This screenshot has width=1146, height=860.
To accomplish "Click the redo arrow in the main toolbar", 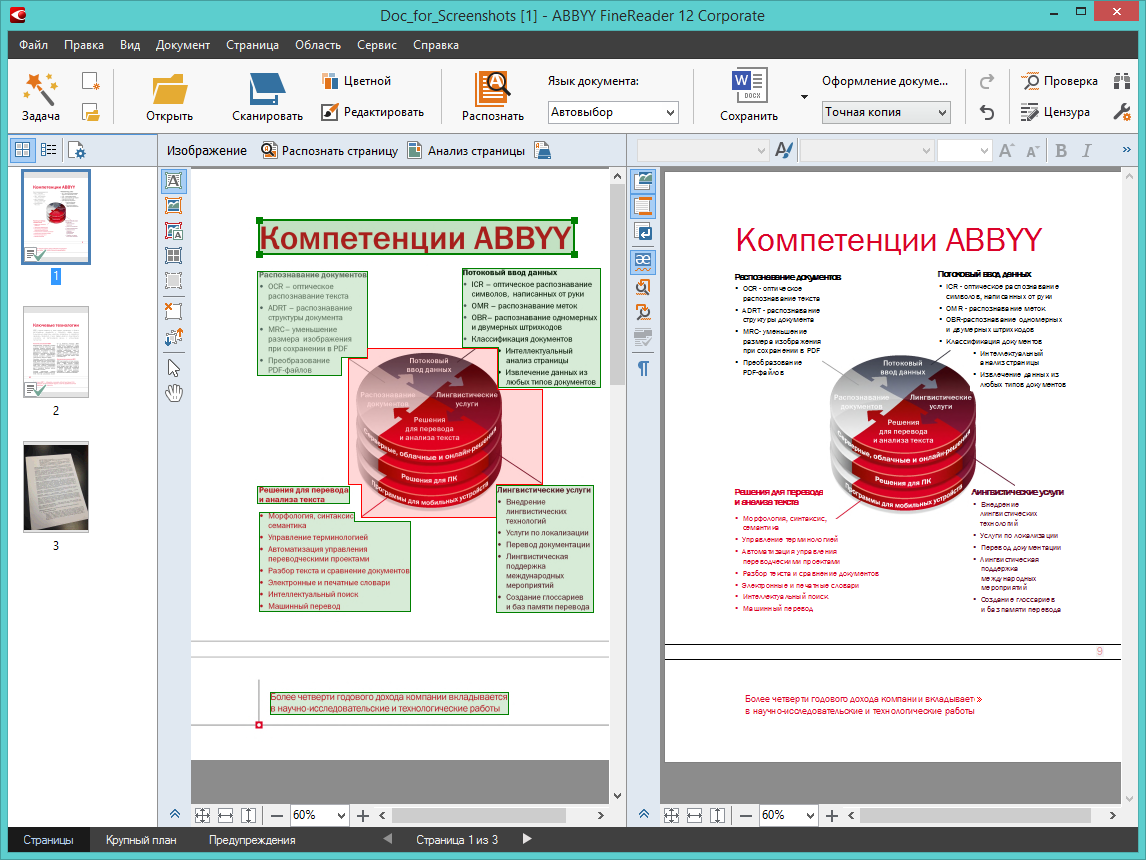I will [987, 81].
